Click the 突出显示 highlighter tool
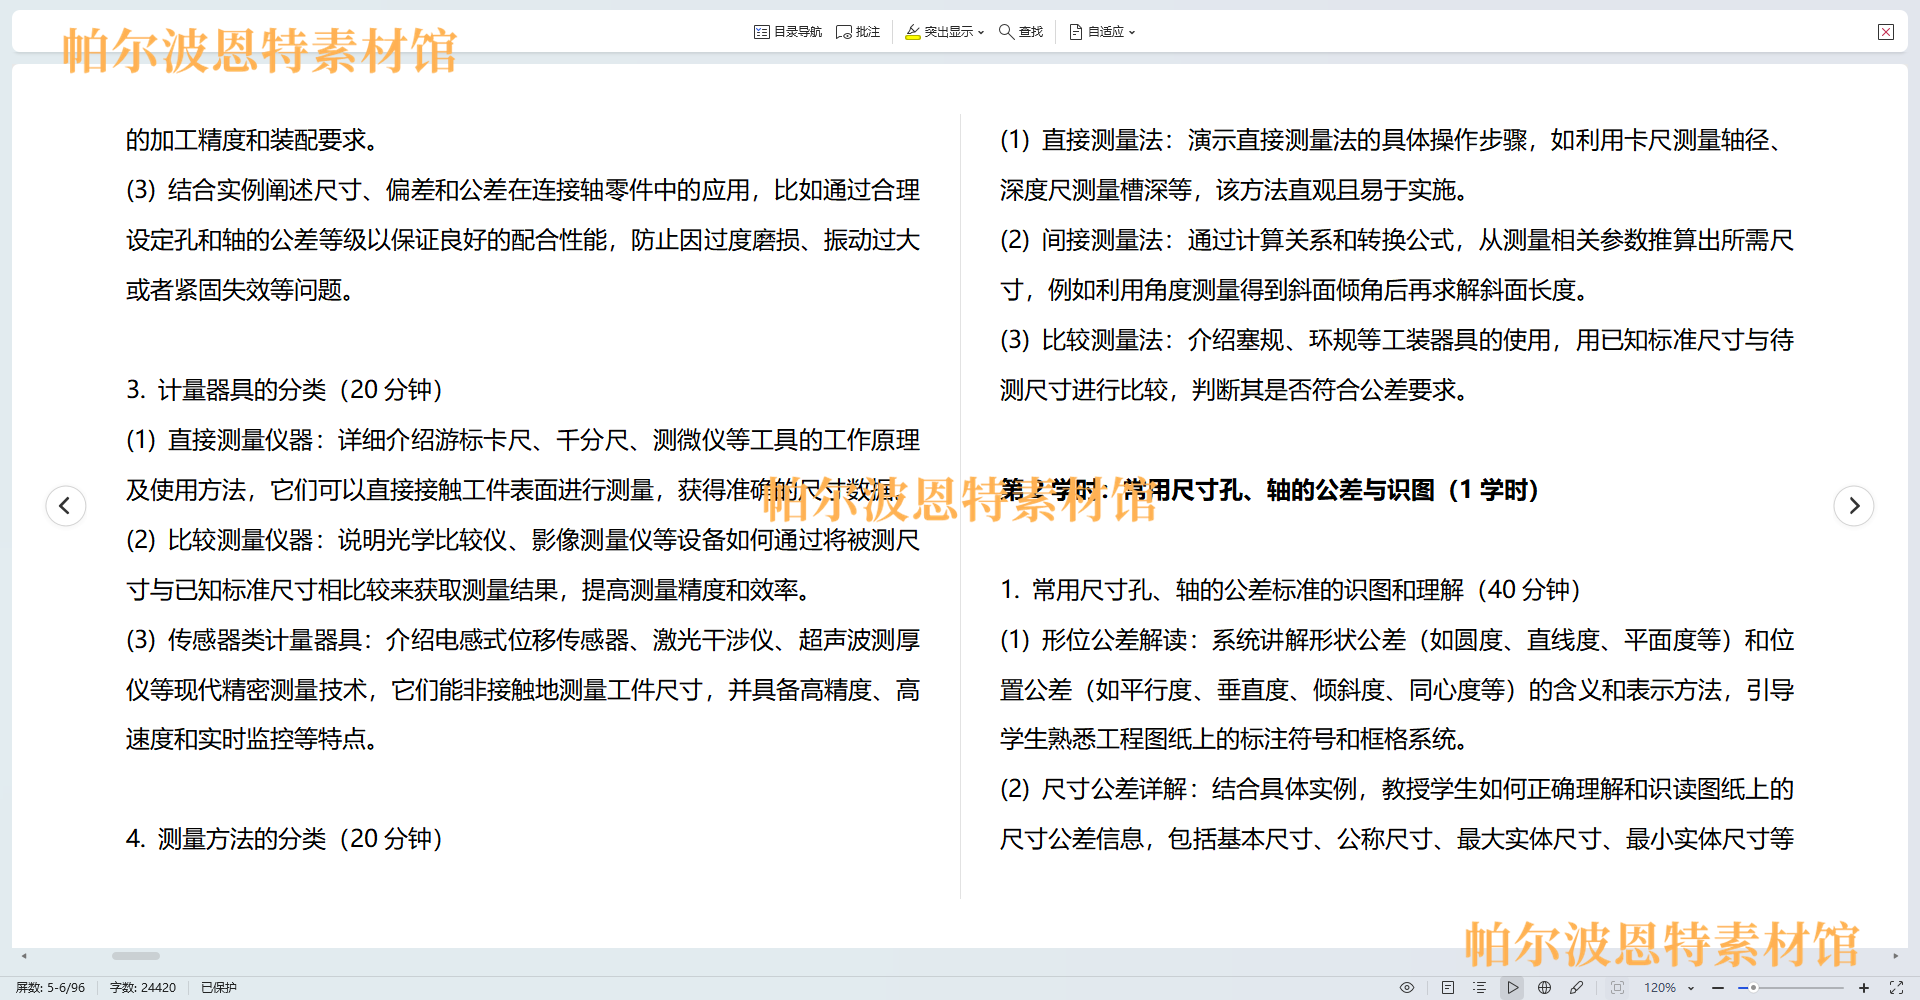The height and width of the screenshot is (1000, 1920). pyautogui.click(x=939, y=32)
